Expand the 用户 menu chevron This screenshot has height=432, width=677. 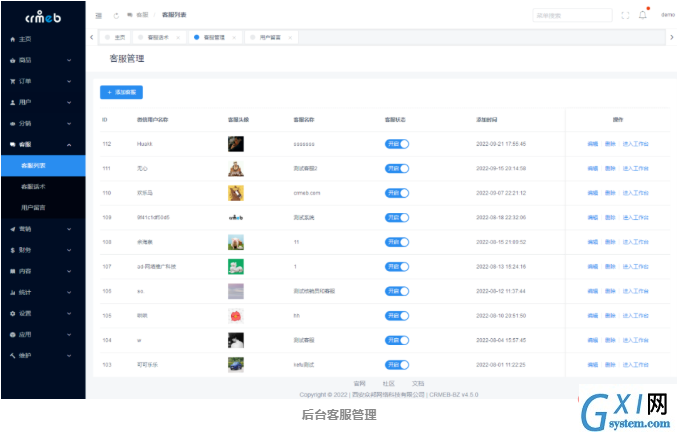point(69,102)
